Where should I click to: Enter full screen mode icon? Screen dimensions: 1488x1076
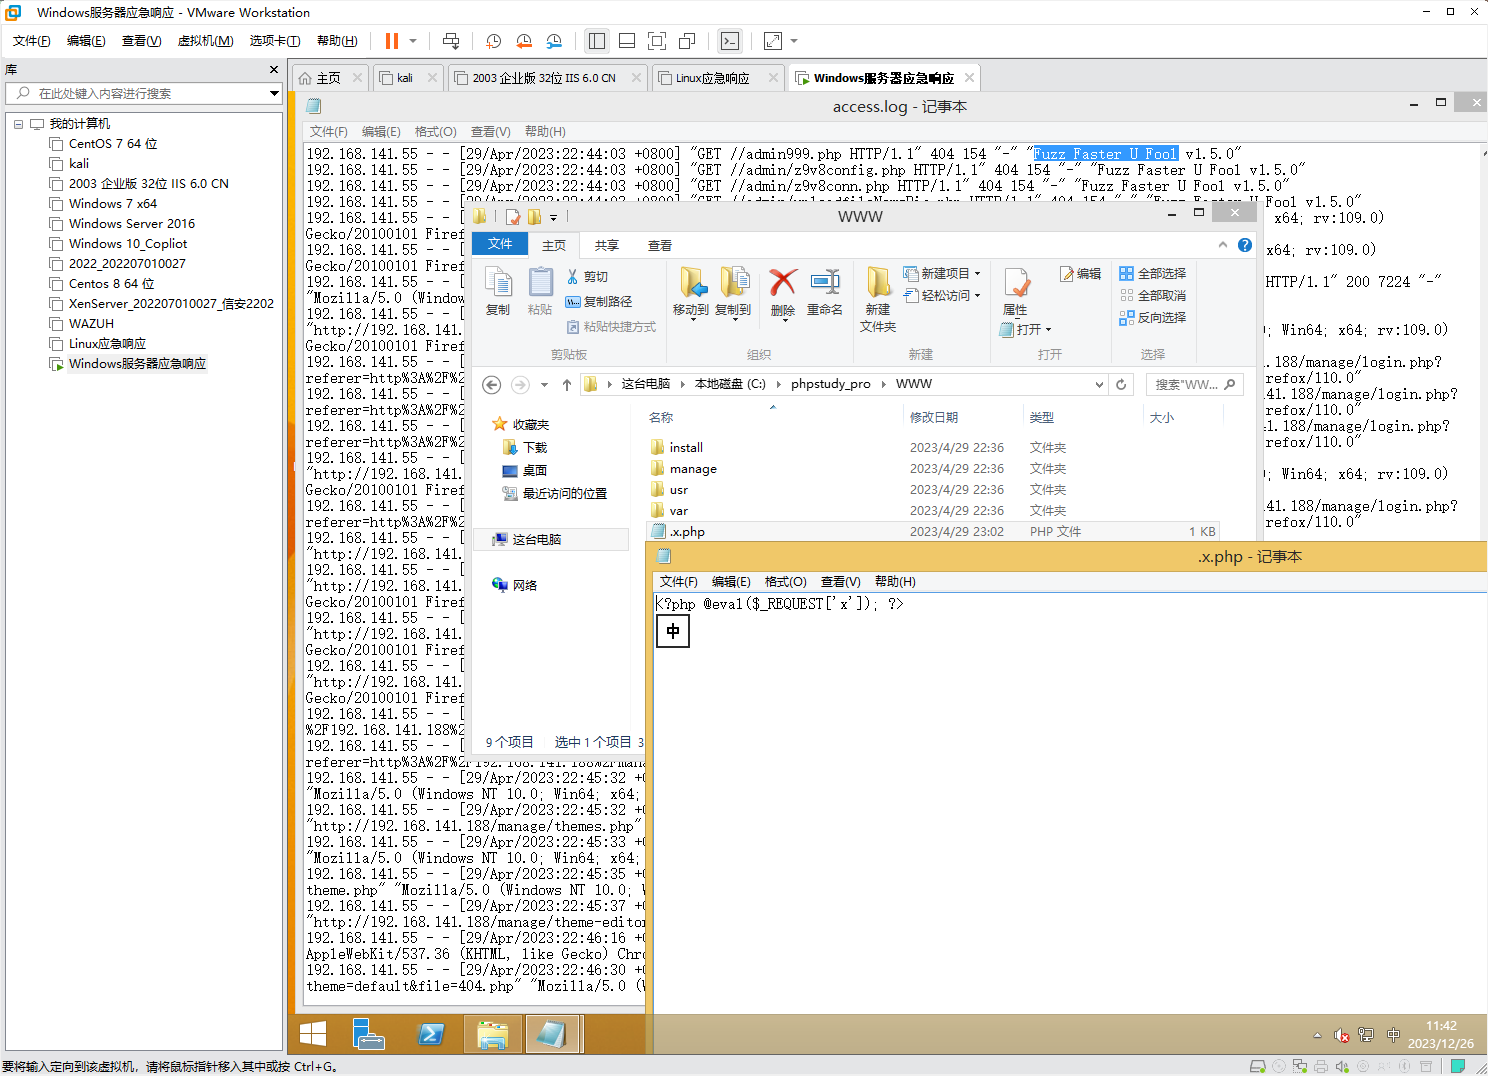point(657,41)
